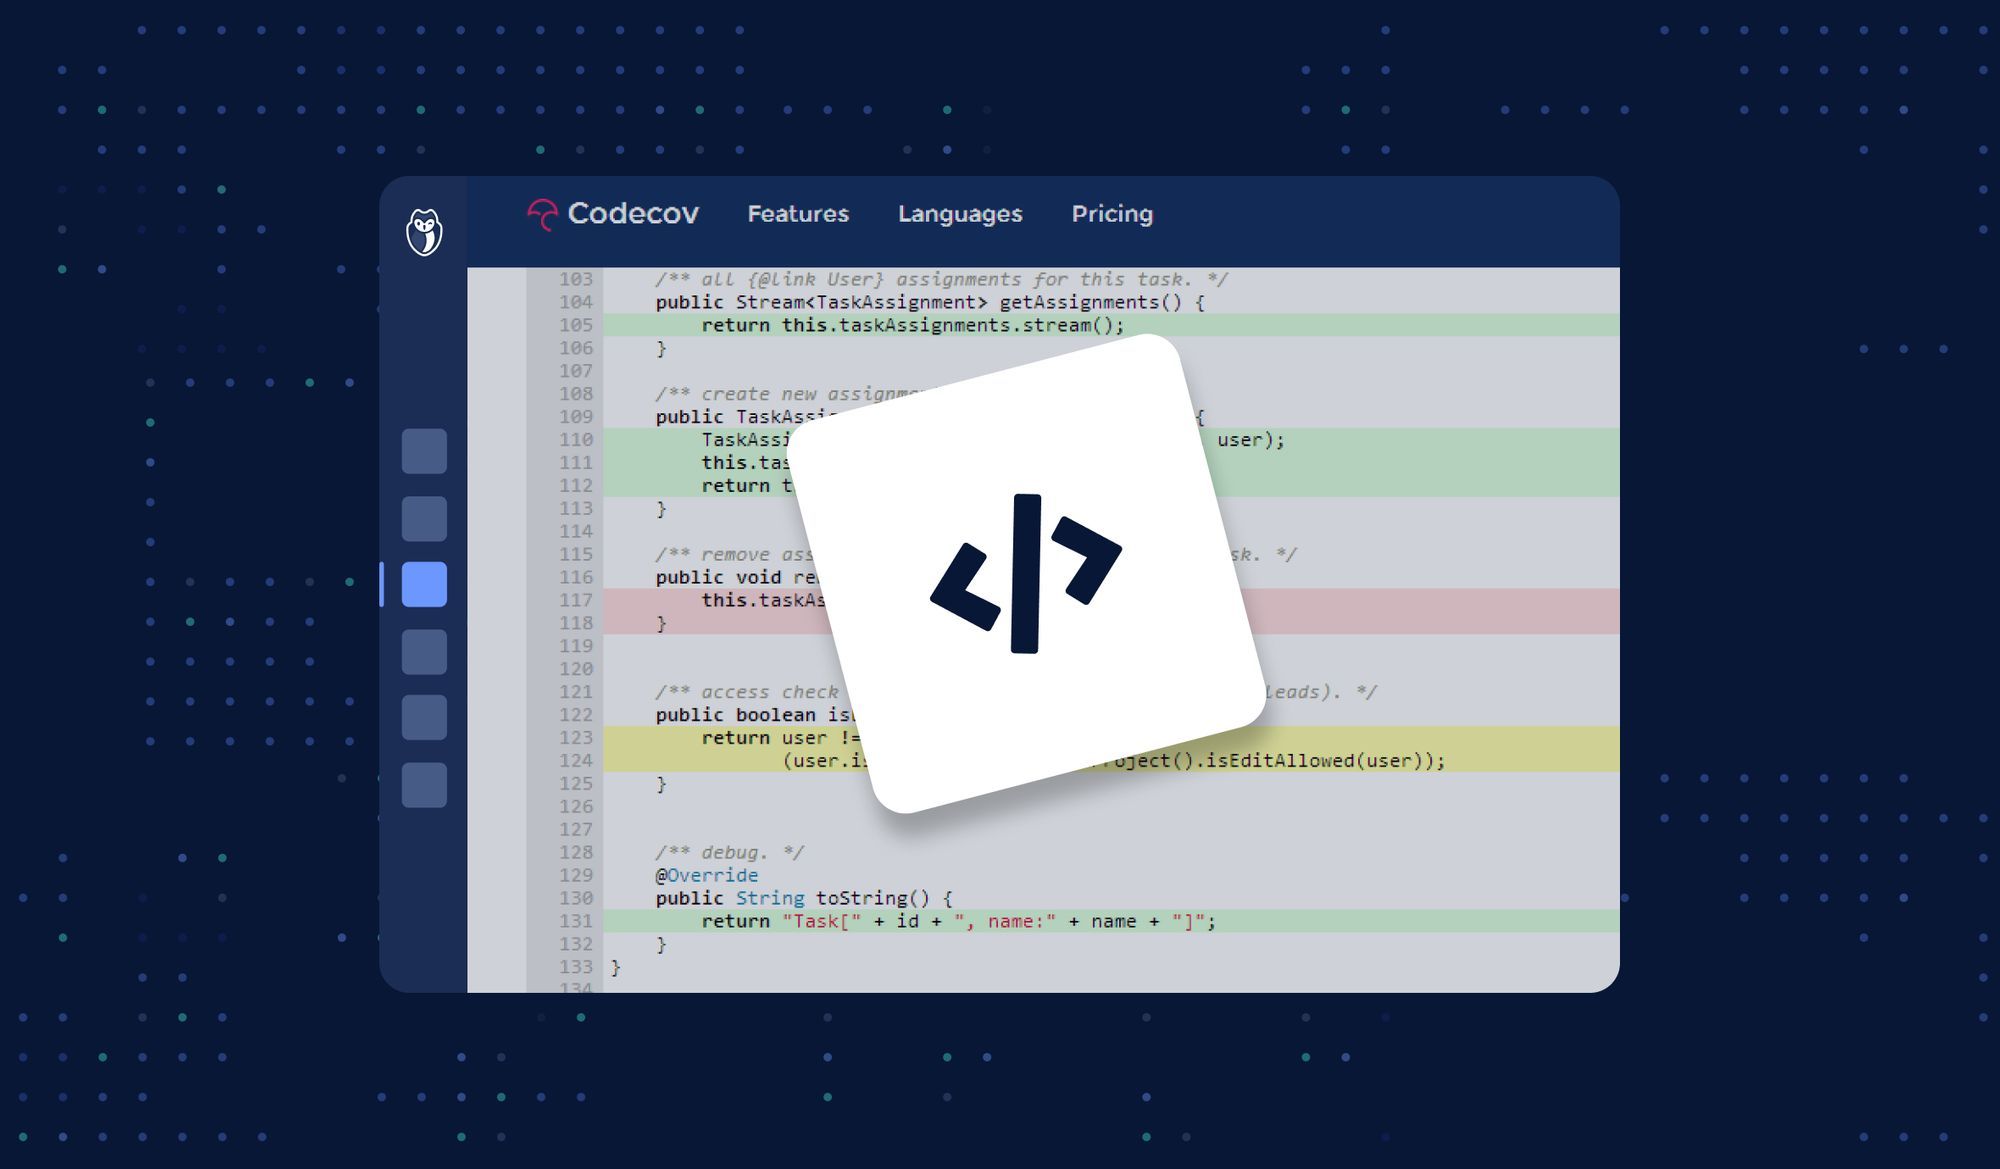Screen dimensions: 2000x1169
Task: Click the topmost square icon in the sidebar
Action: (x=425, y=452)
